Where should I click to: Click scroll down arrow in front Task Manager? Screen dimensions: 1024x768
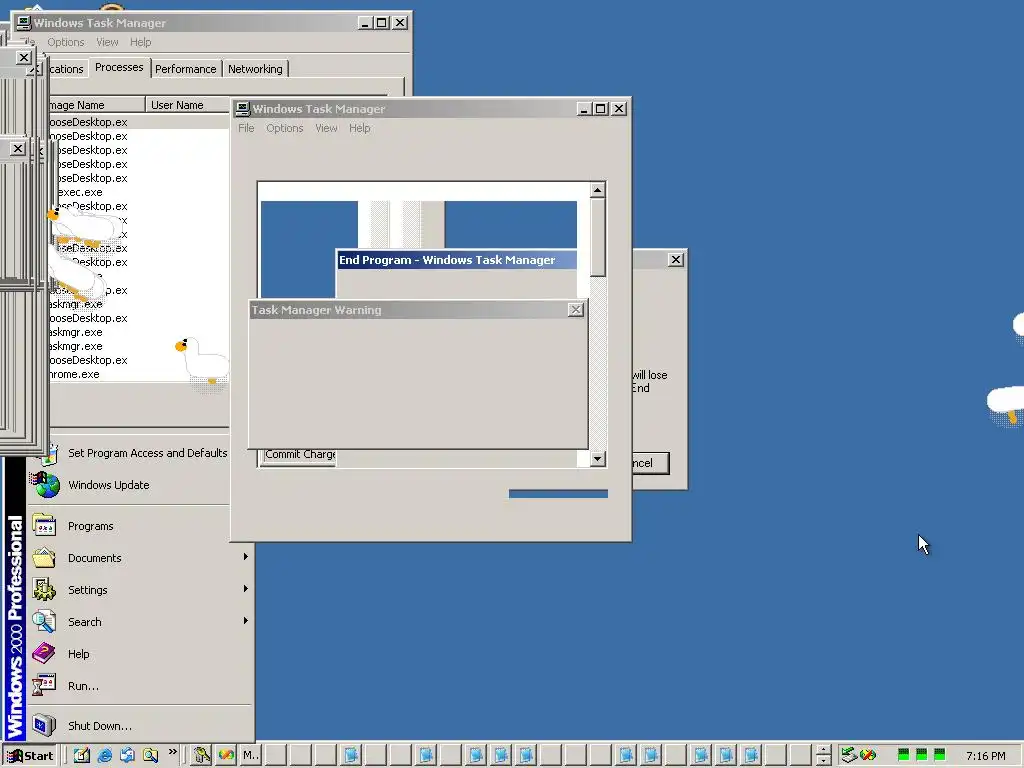(x=598, y=458)
